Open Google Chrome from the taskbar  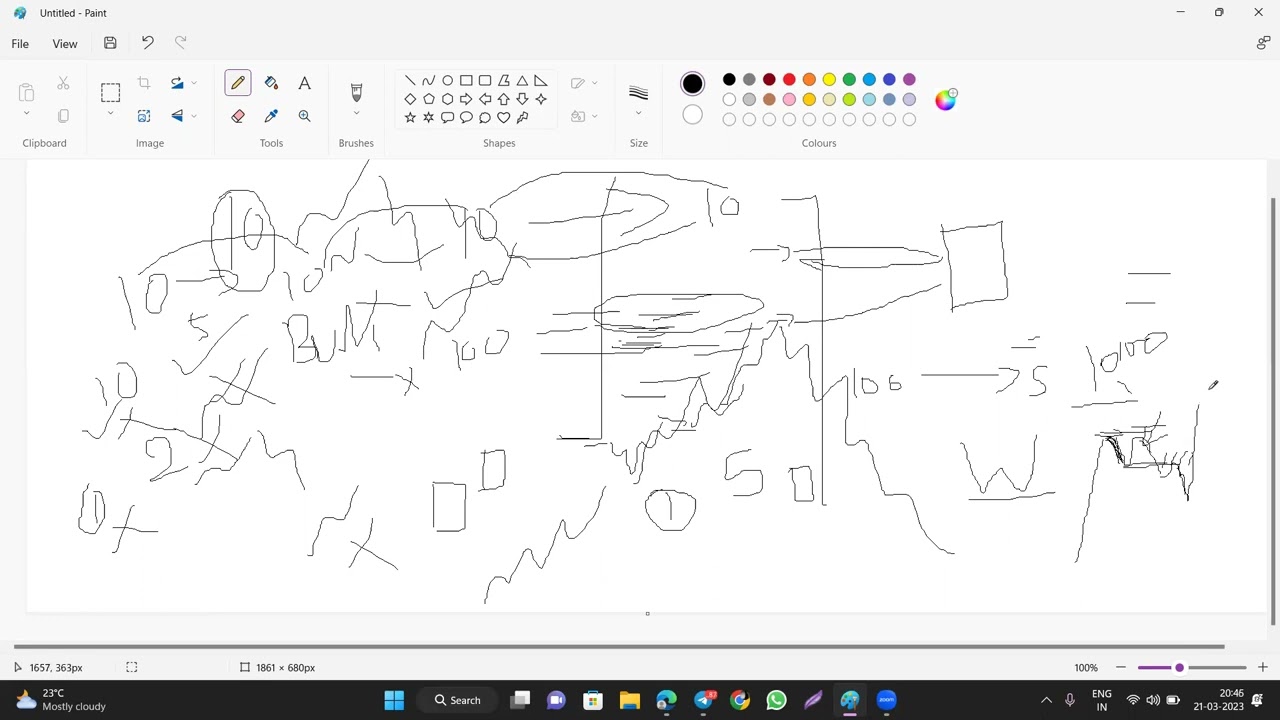[x=740, y=700]
